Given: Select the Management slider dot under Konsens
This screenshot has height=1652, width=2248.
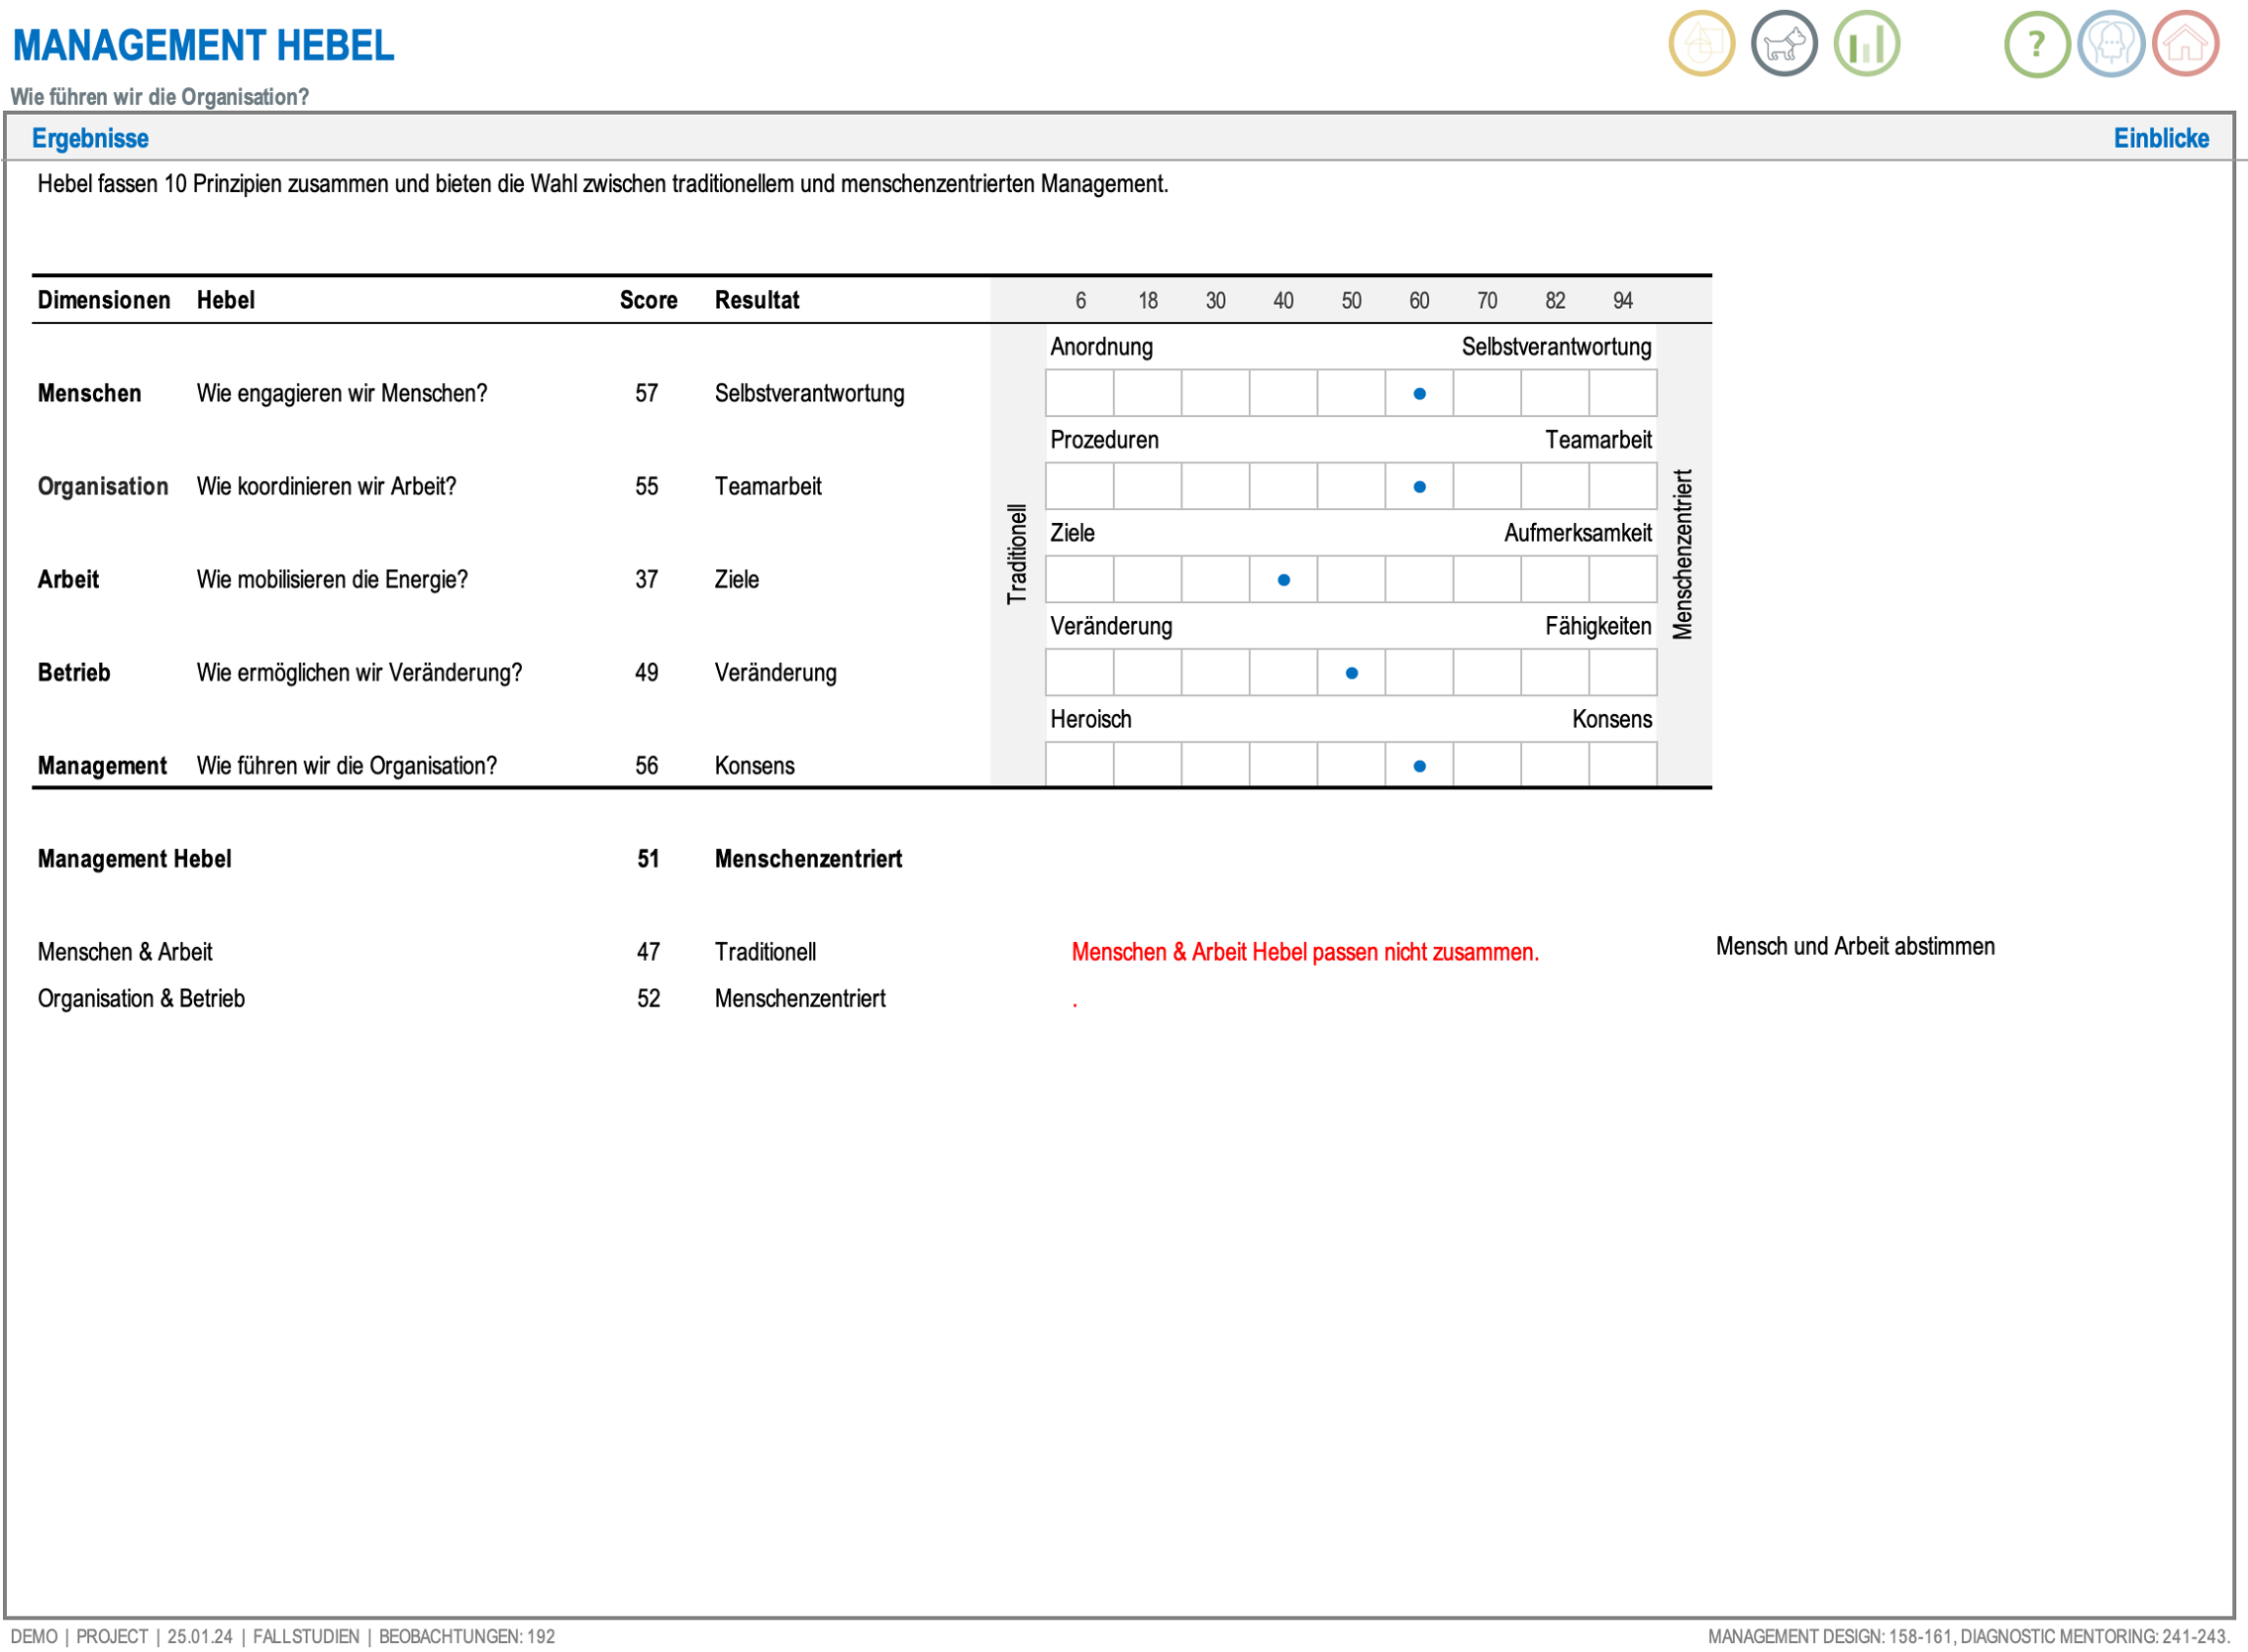Looking at the screenshot, I should point(1419,766).
